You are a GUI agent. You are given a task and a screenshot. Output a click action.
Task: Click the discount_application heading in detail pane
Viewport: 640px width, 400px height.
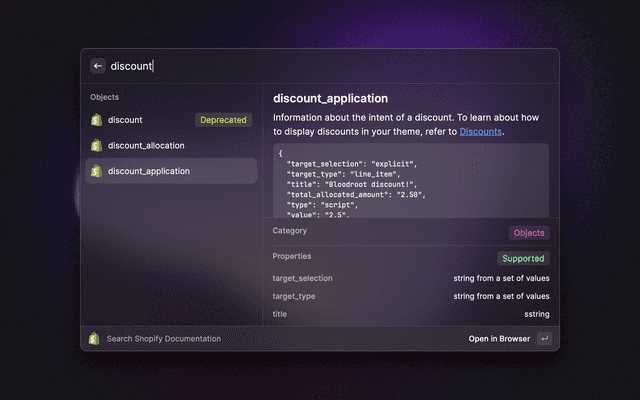point(330,99)
